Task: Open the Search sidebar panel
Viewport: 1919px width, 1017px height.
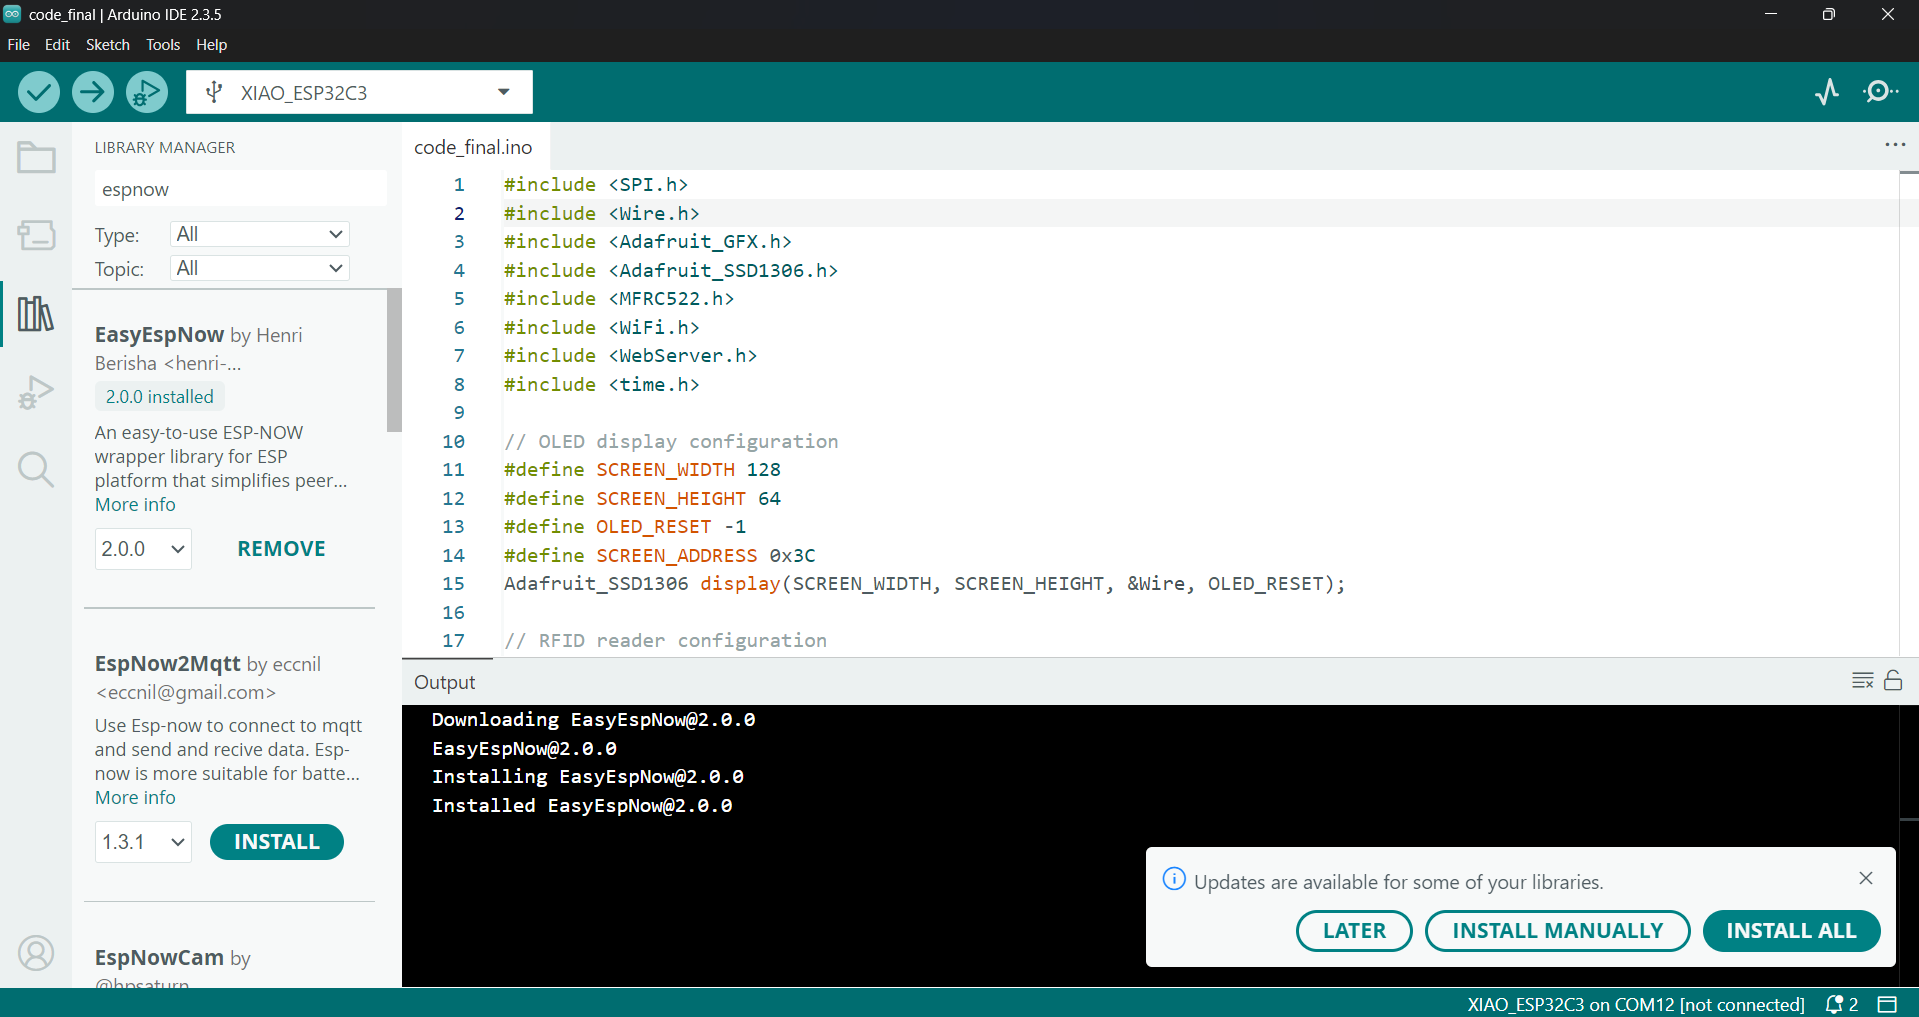Action: [36, 469]
